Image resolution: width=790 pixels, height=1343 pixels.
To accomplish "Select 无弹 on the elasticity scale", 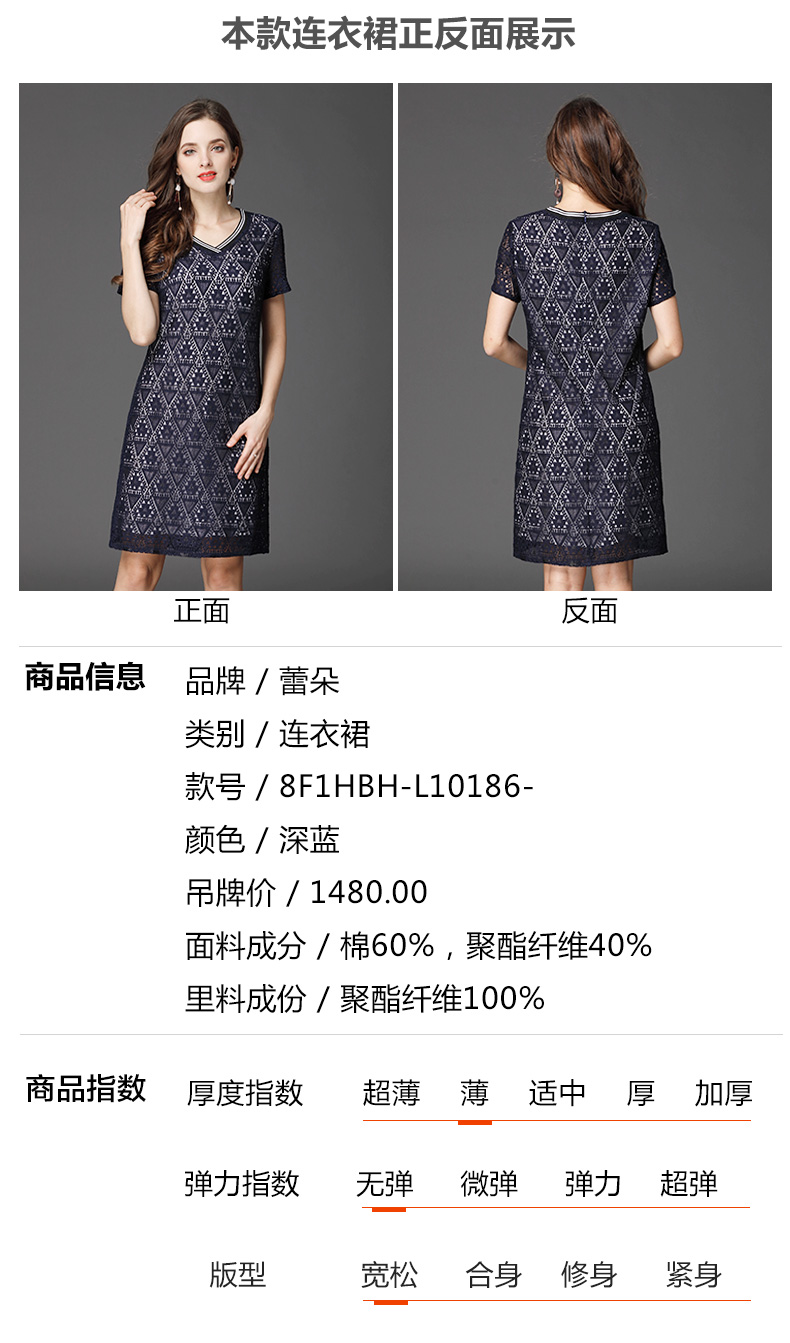I will click(385, 1184).
